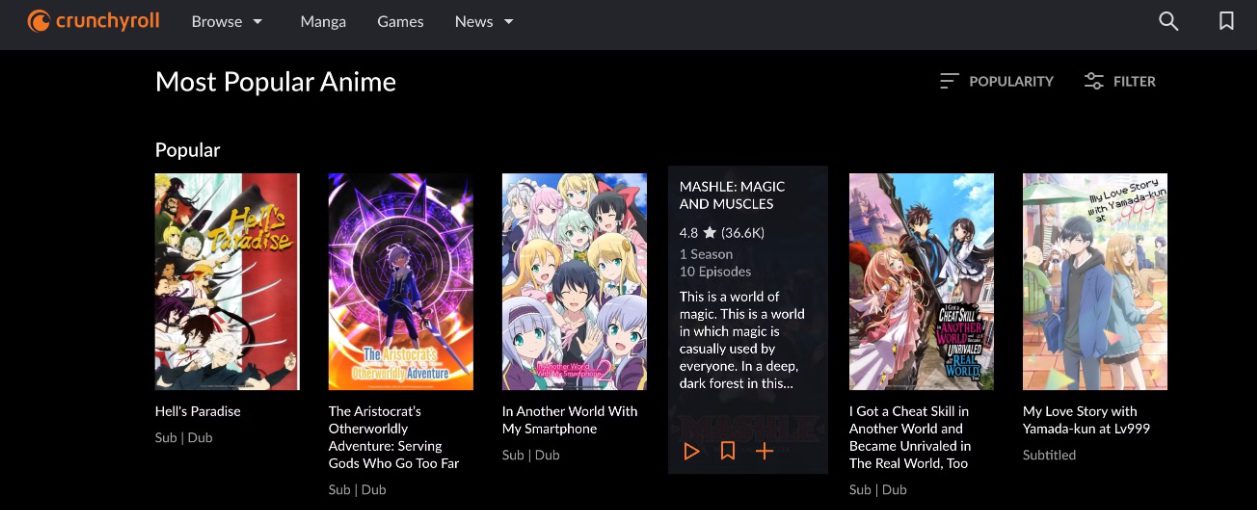1257x510 pixels.
Task: Expand the News dropdown menu
Action: click(x=484, y=21)
